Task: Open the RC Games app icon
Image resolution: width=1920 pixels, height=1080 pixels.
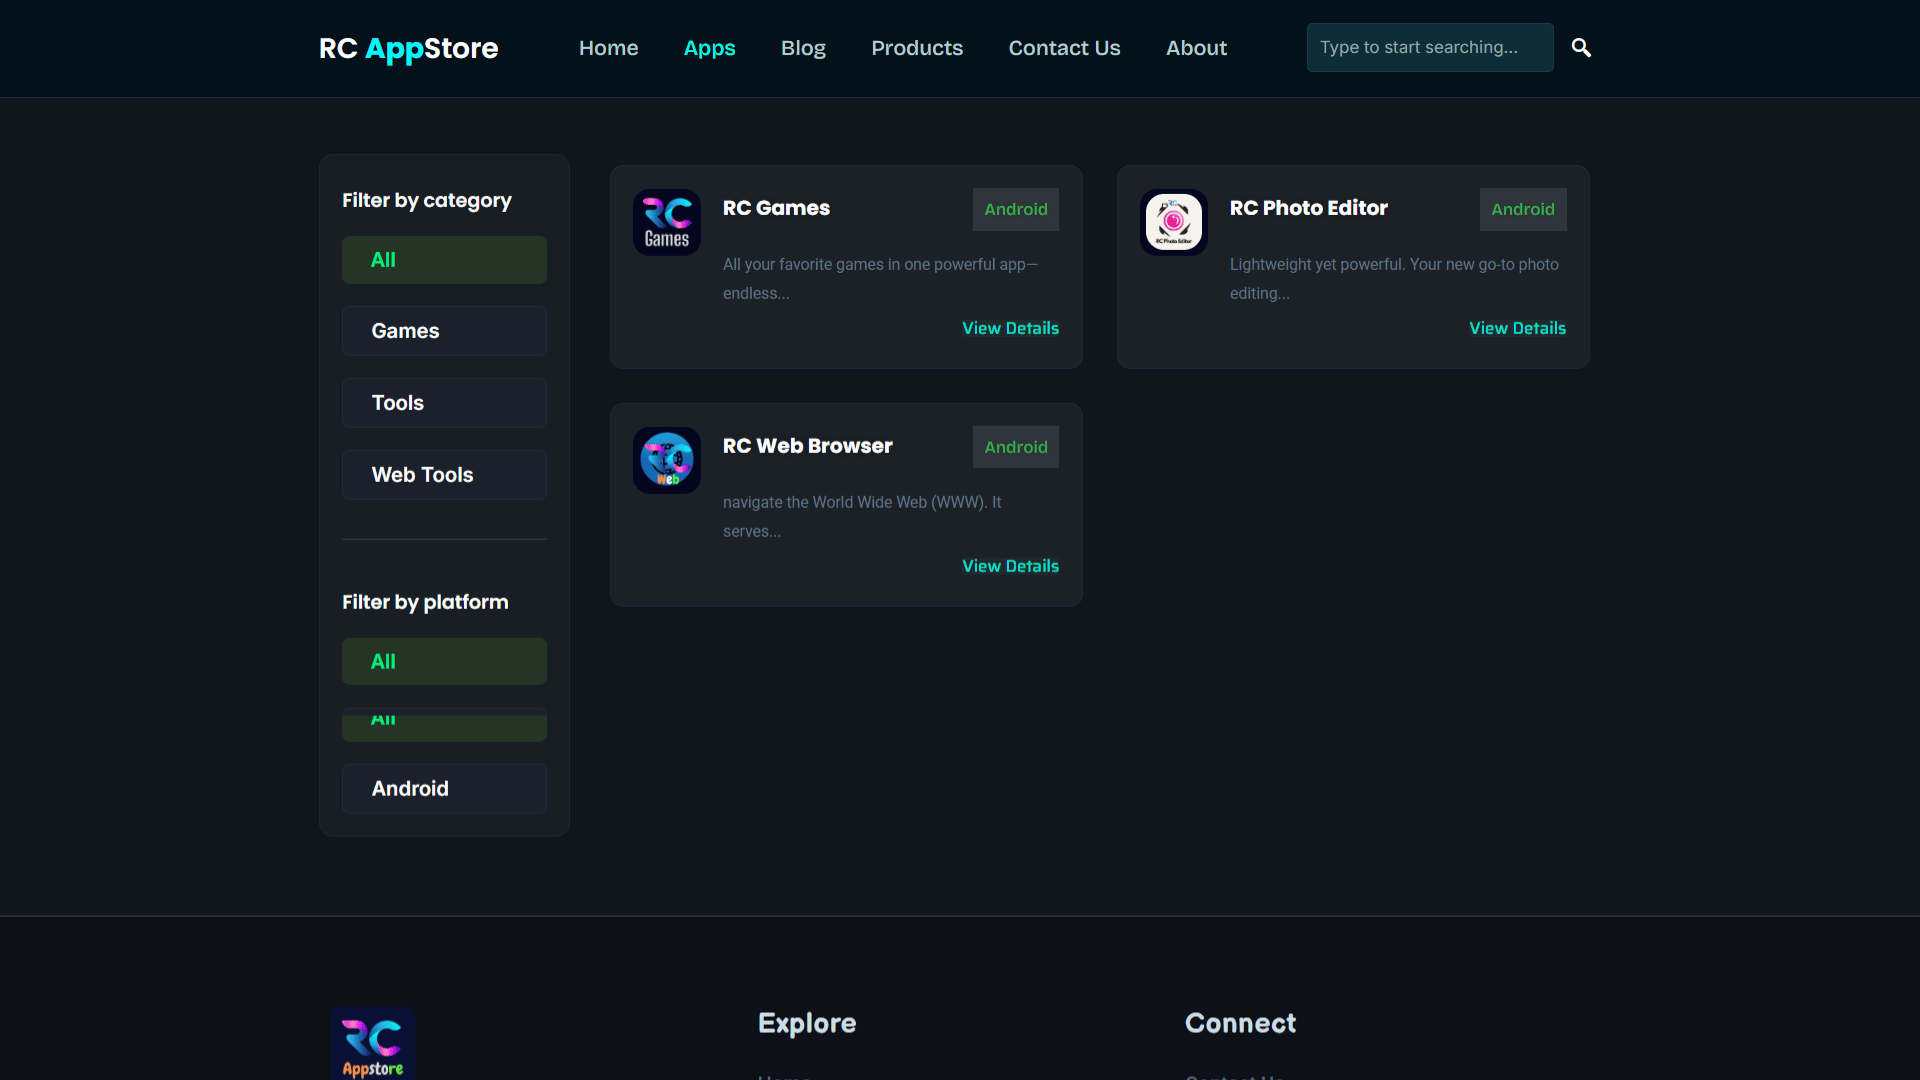Action: tap(666, 222)
